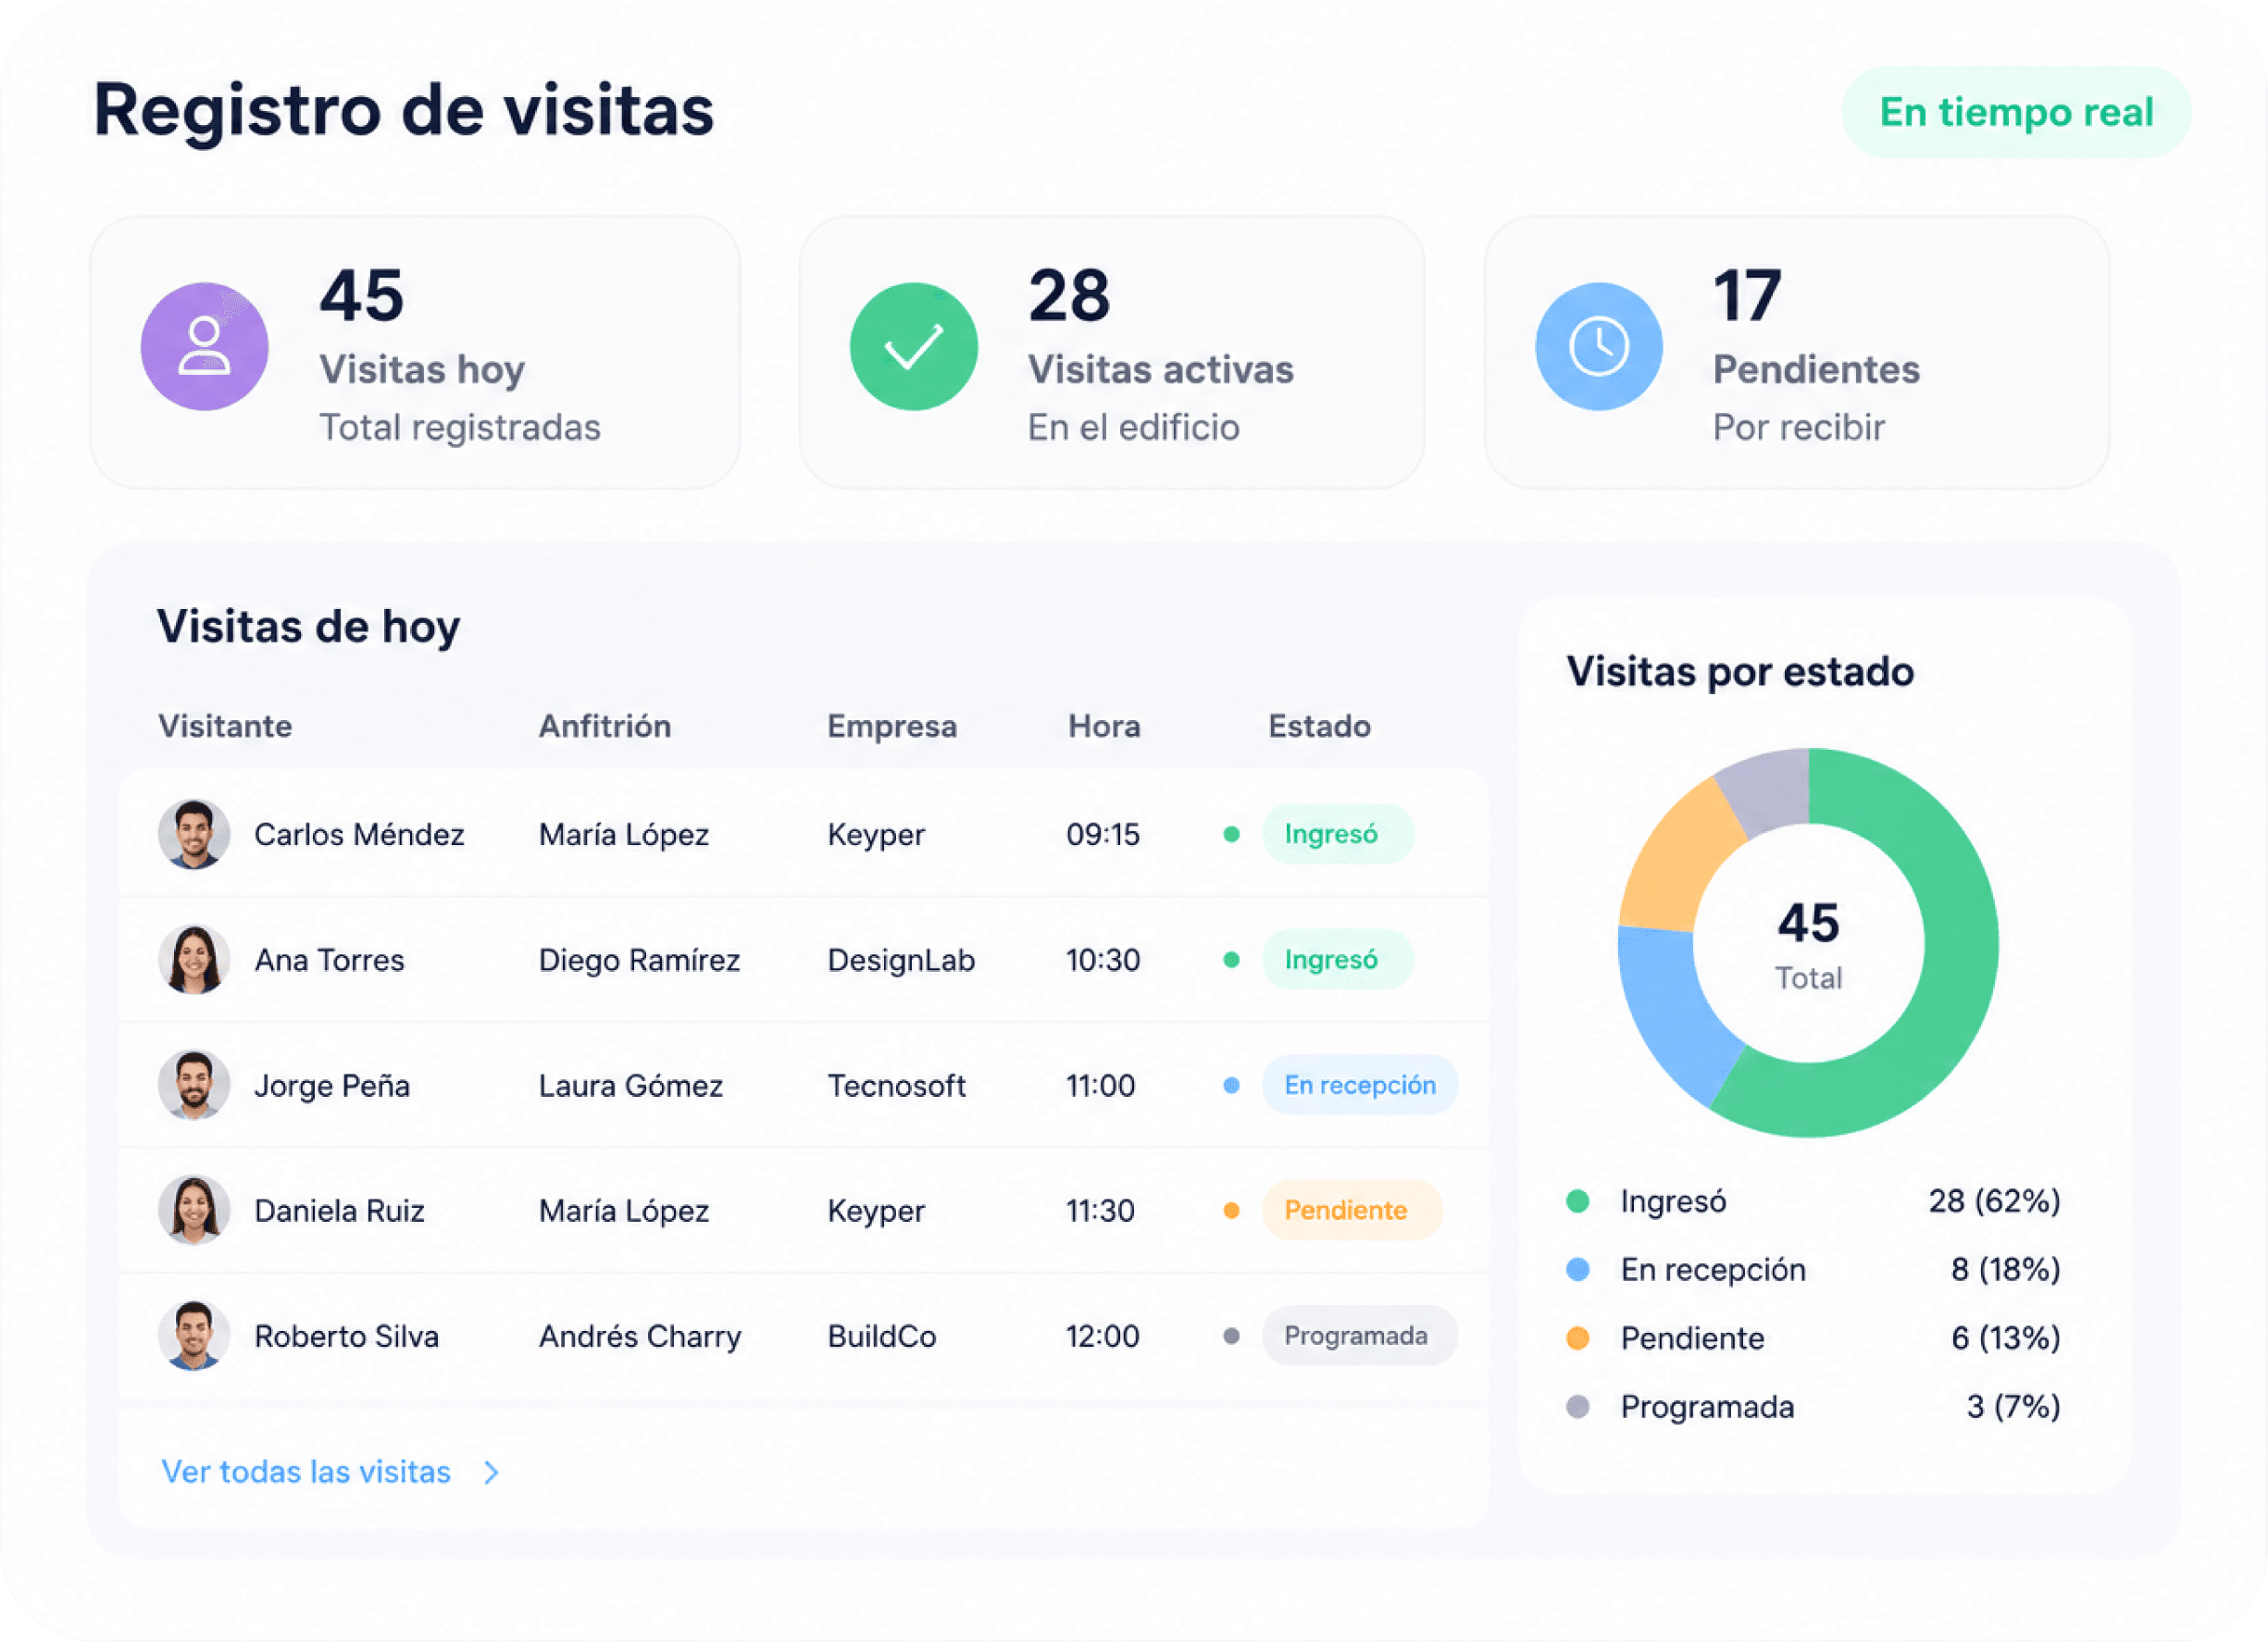Click Jorge Peña's avatar photo
2268x1642 pixels.
click(x=194, y=1085)
